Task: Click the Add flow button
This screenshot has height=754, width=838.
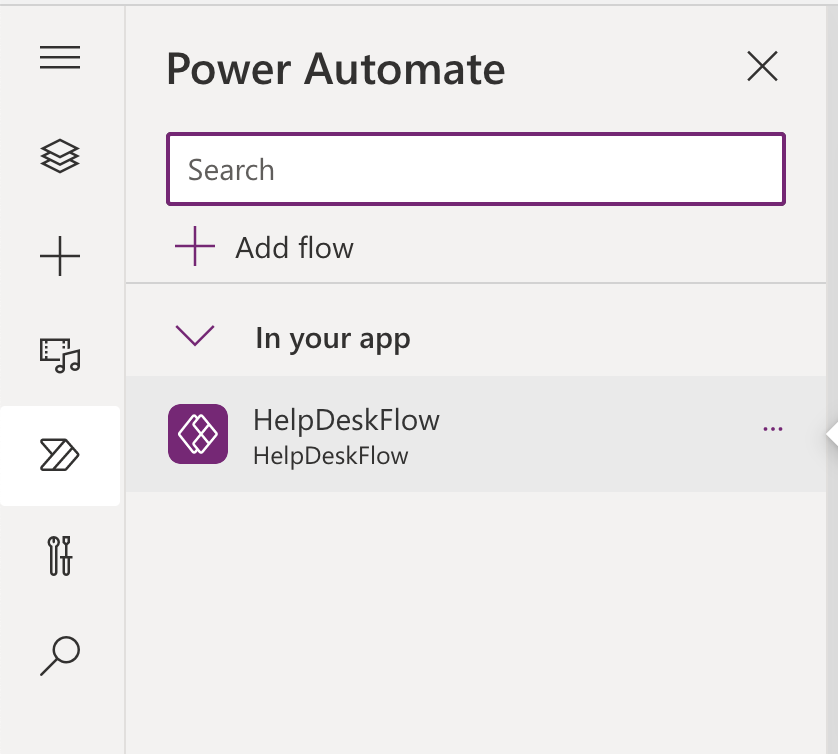Action: click(265, 247)
